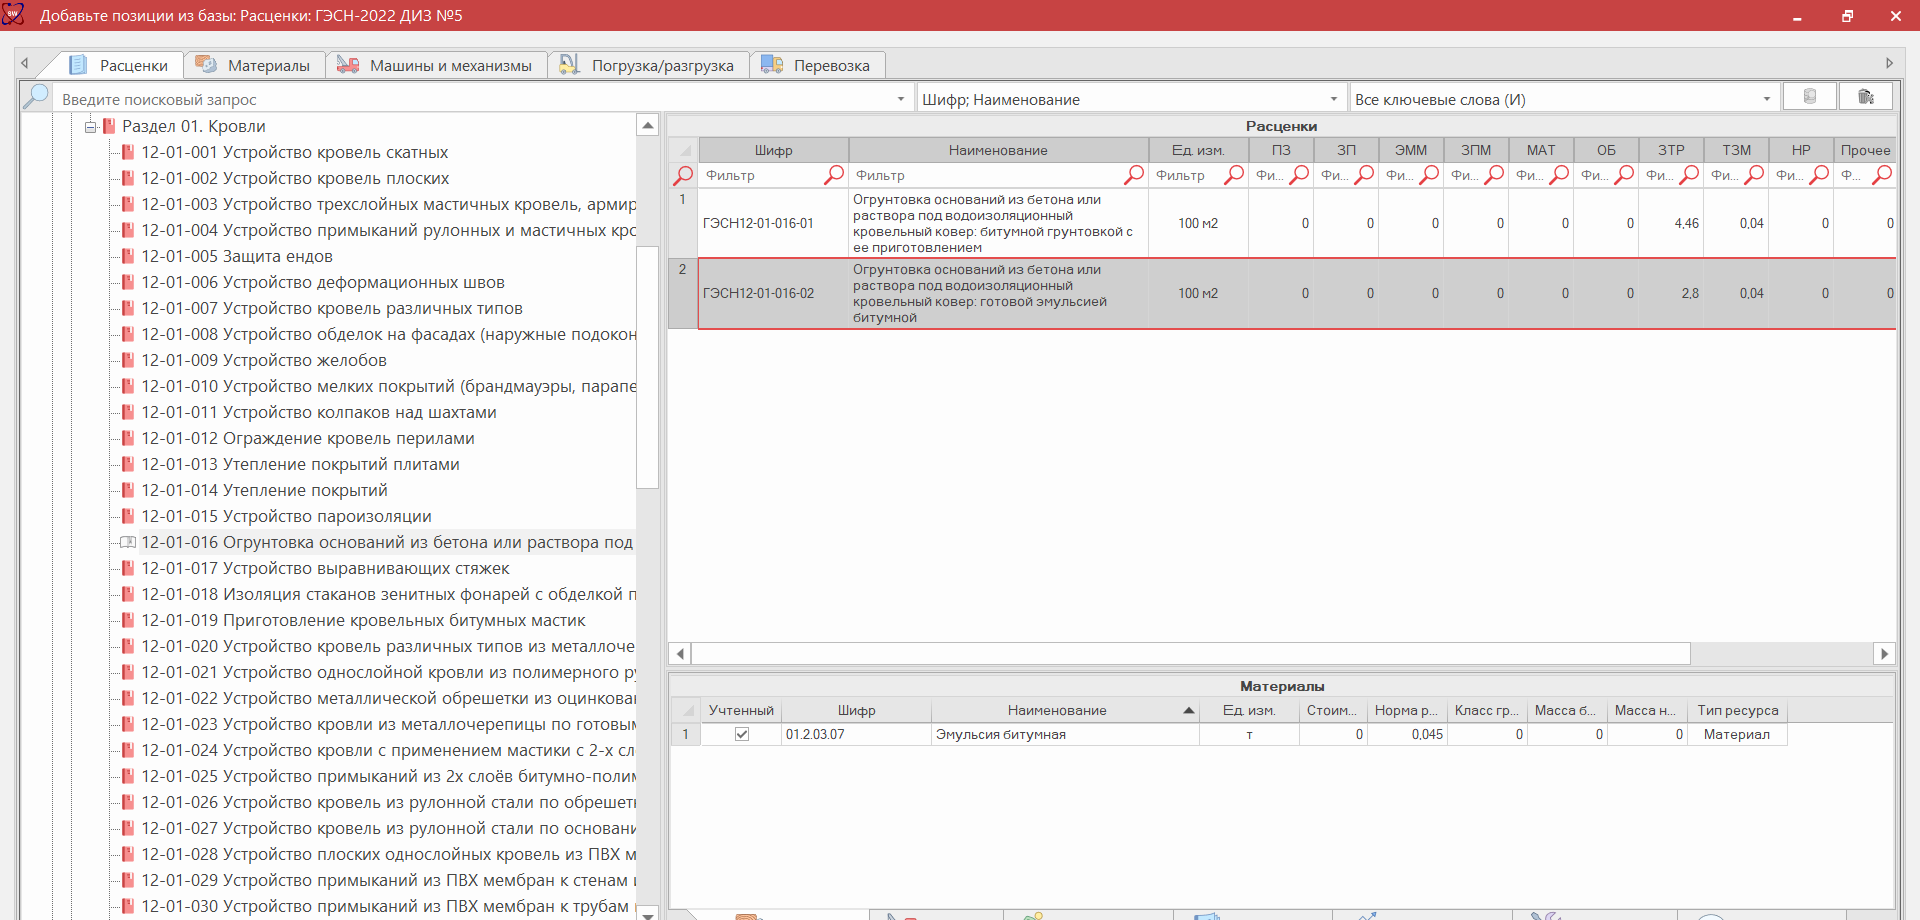Click the magnifier in ЗТР filter cell
The height and width of the screenshot is (920, 1920).
coord(1690,174)
